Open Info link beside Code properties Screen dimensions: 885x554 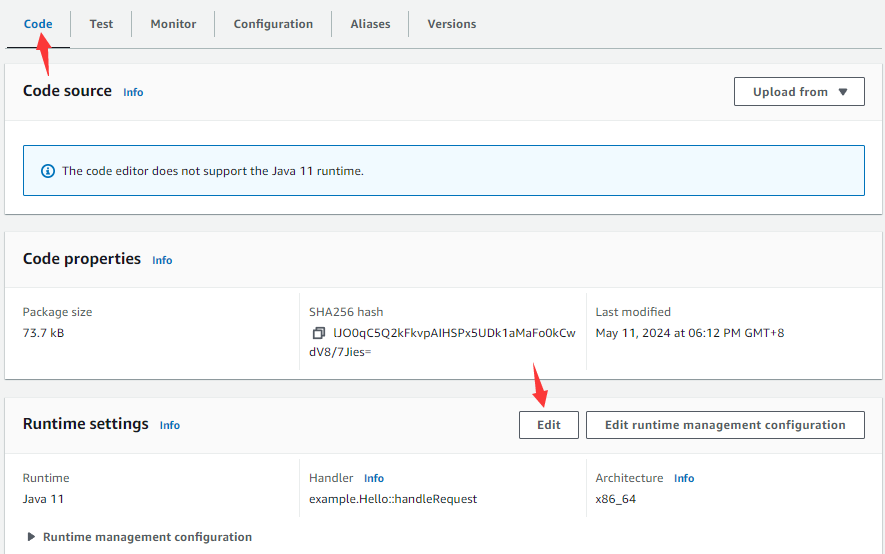coord(162,260)
